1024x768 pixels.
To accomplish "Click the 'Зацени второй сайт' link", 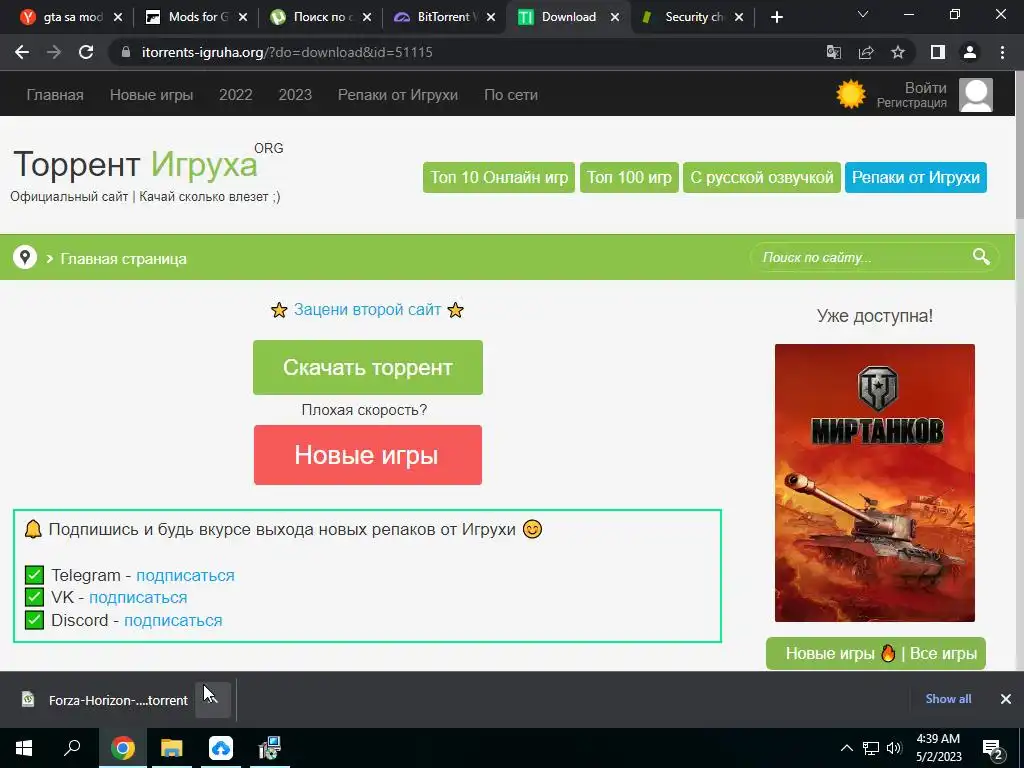I will pyautogui.click(x=368, y=310).
